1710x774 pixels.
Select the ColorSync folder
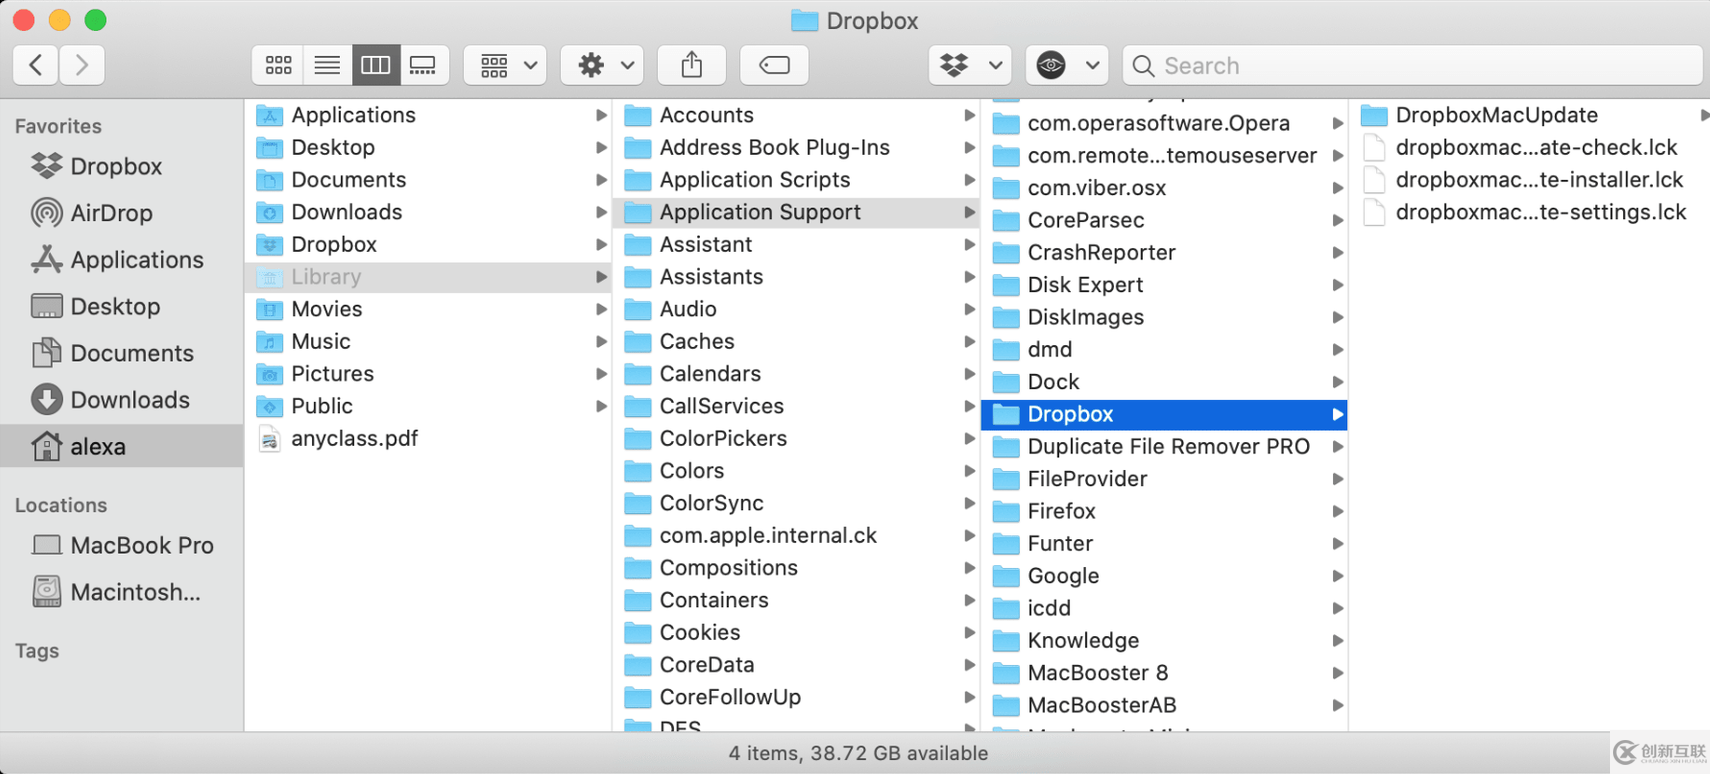797,503
